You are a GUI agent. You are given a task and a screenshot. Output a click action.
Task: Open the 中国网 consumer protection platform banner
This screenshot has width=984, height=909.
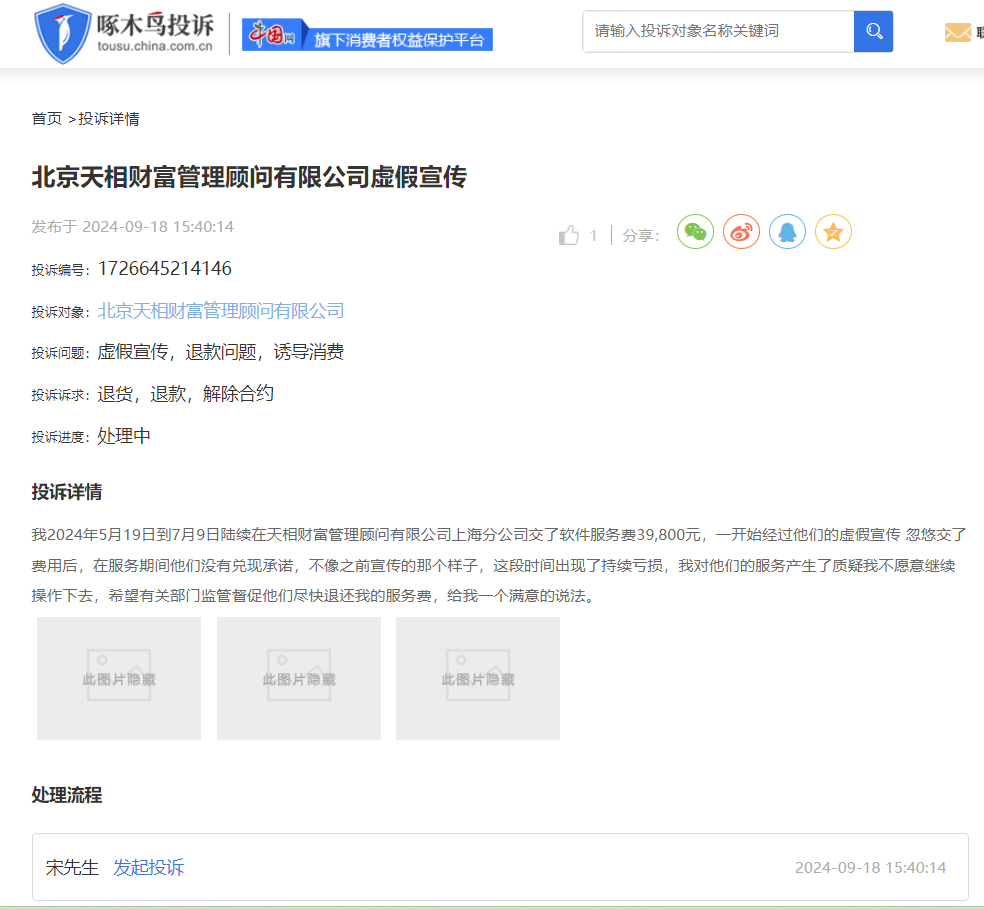point(367,35)
